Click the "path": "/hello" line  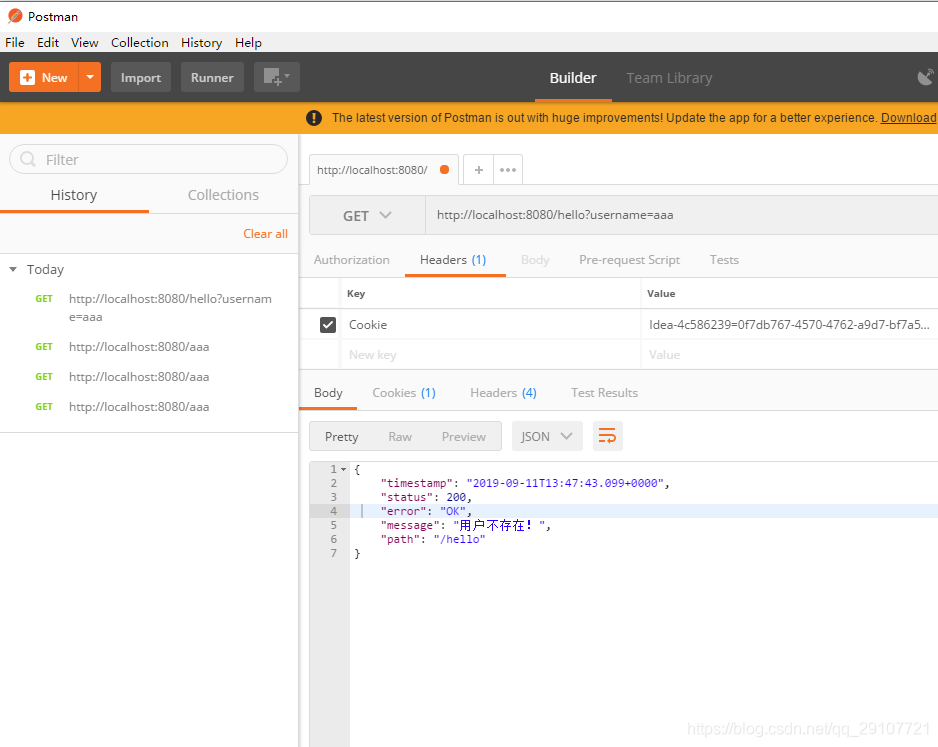pyautogui.click(x=433, y=539)
